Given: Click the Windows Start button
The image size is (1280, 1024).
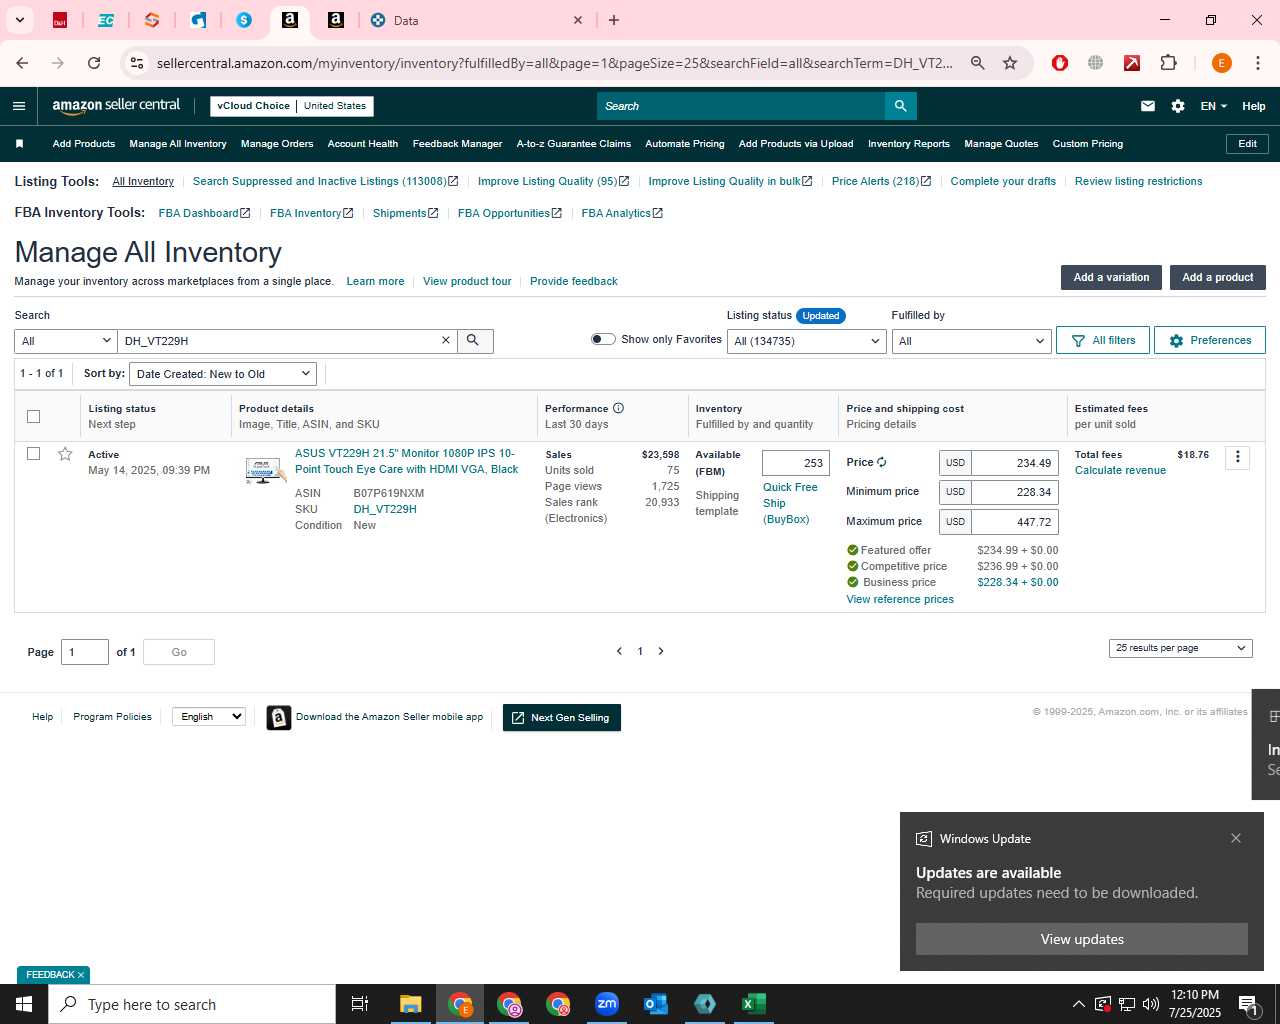Looking at the screenshot, I should pos(24,1004).
